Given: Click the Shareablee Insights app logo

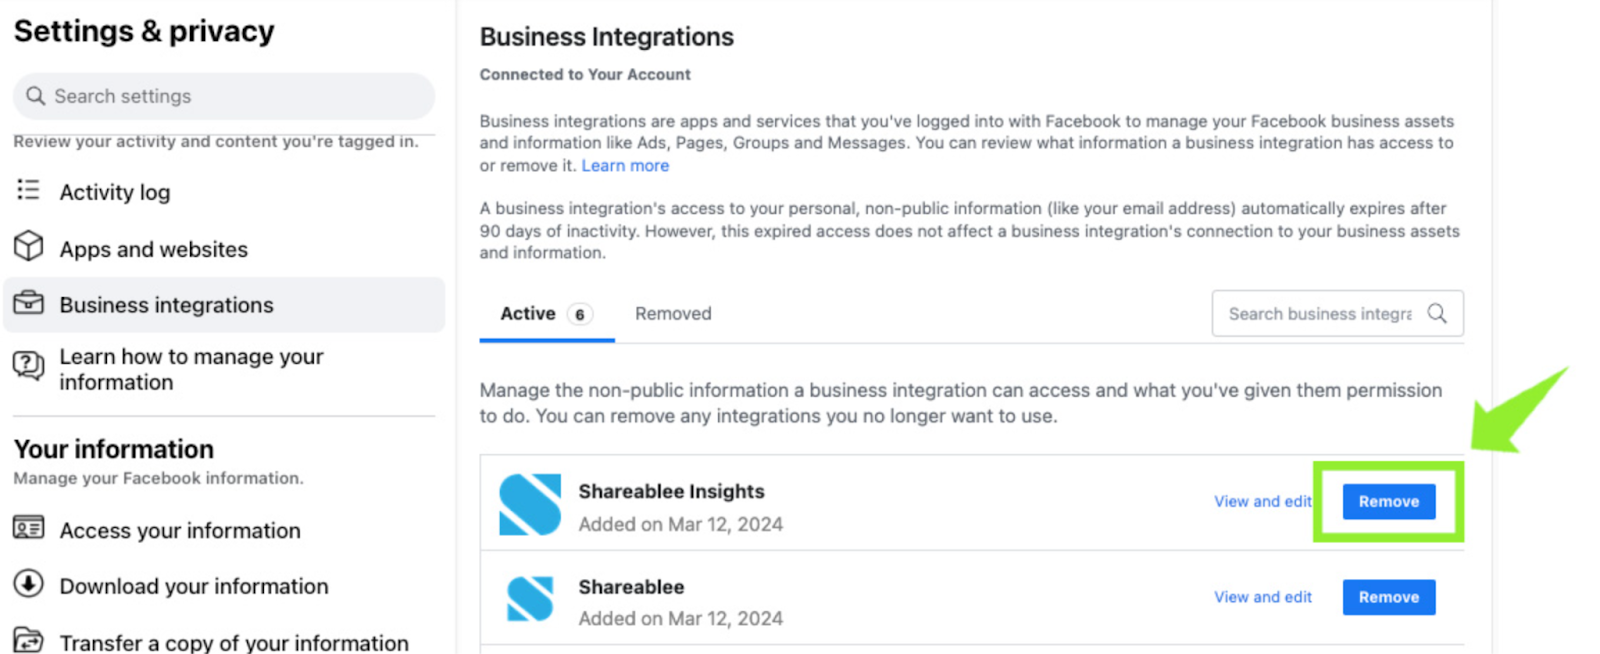Looking at the screenshot, I should point(530,505).
